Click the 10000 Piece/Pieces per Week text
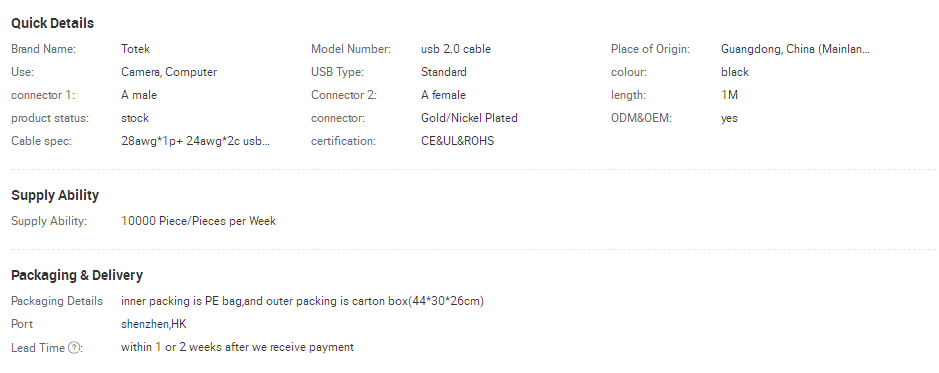This screenshot has width=939, height=373. tap(198, 221)
